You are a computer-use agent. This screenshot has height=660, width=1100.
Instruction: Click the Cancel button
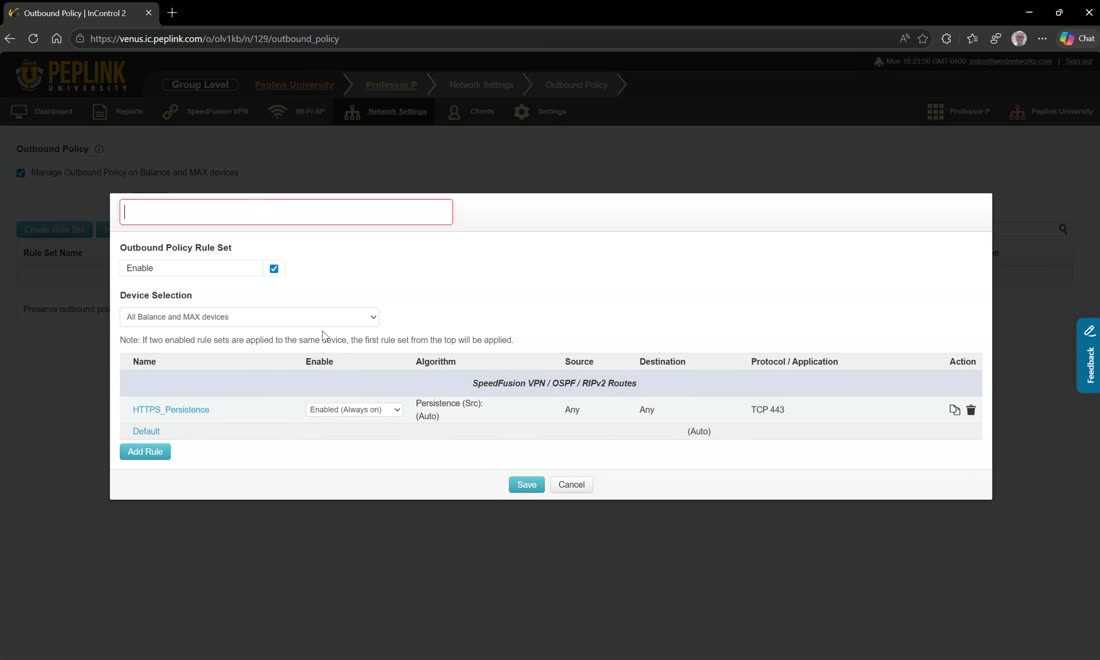[571, 485]
